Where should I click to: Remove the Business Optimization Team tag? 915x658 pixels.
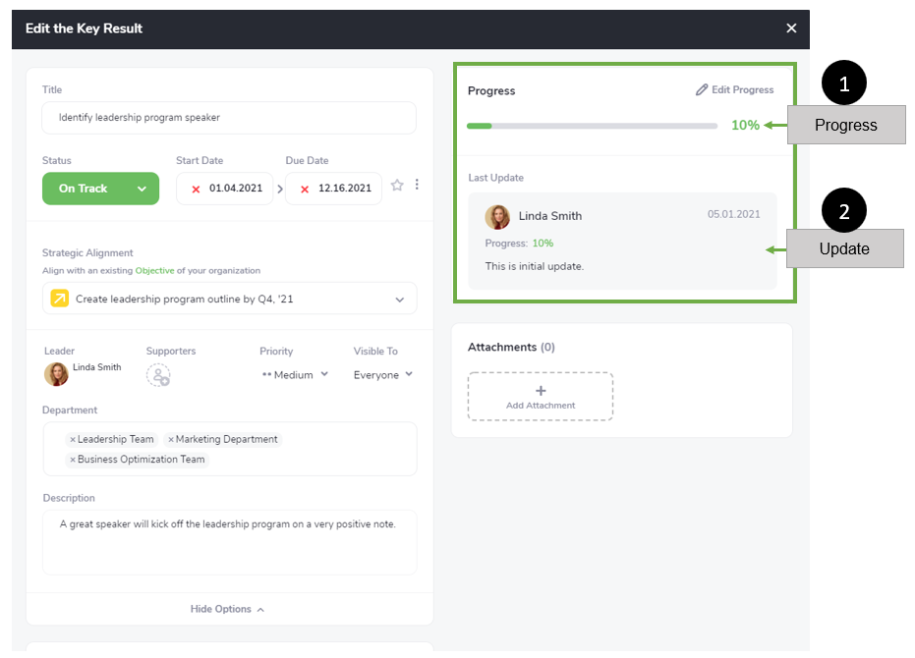point(71,459)
